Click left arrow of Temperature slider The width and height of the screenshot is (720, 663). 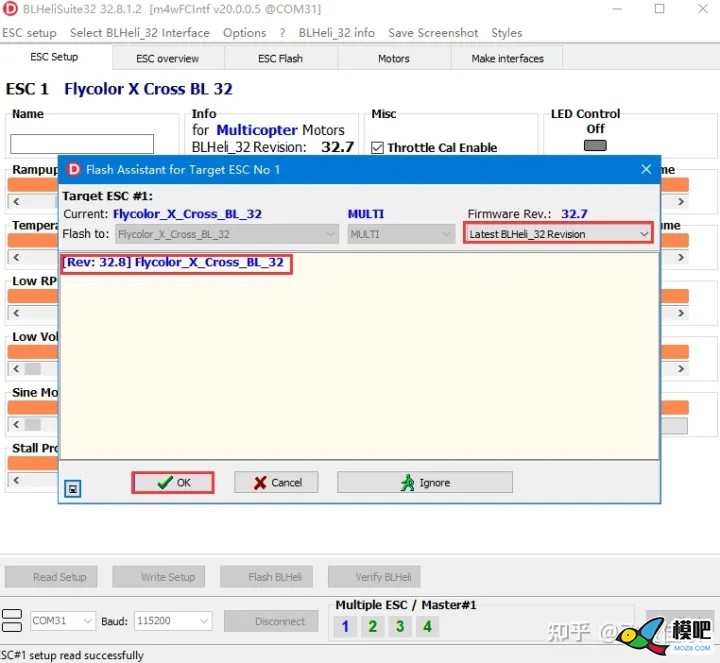(17, 257)
